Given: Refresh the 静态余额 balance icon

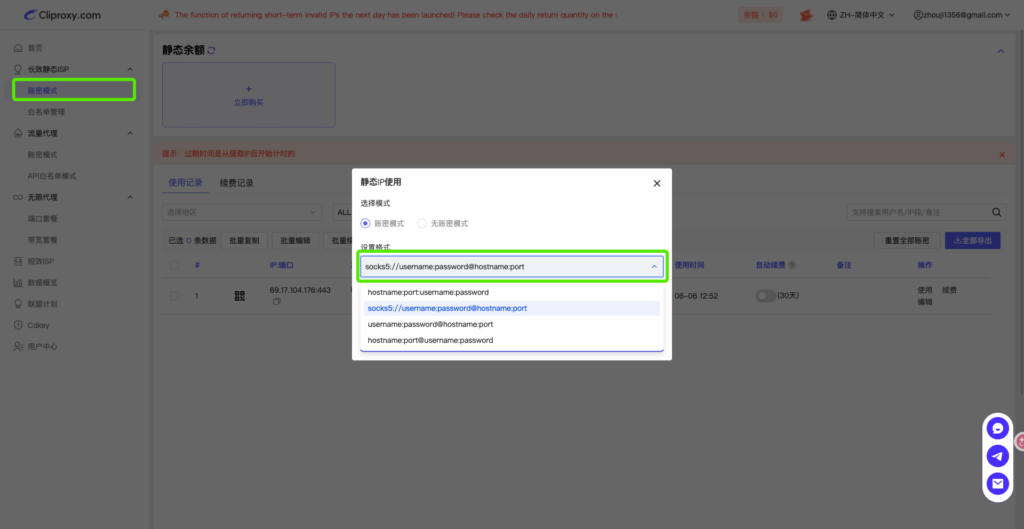Looking at the screenshot, I should click(x=211, y=50).
